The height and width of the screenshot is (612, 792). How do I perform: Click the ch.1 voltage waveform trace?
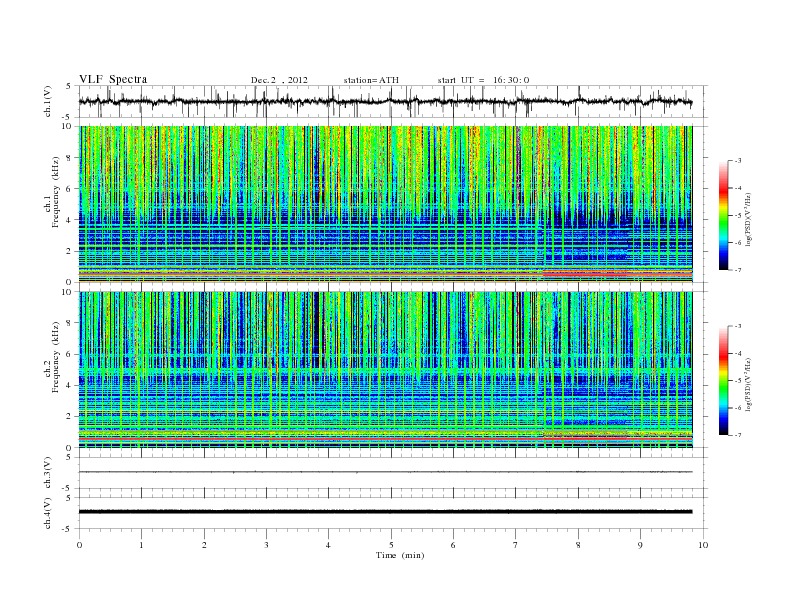385,101
